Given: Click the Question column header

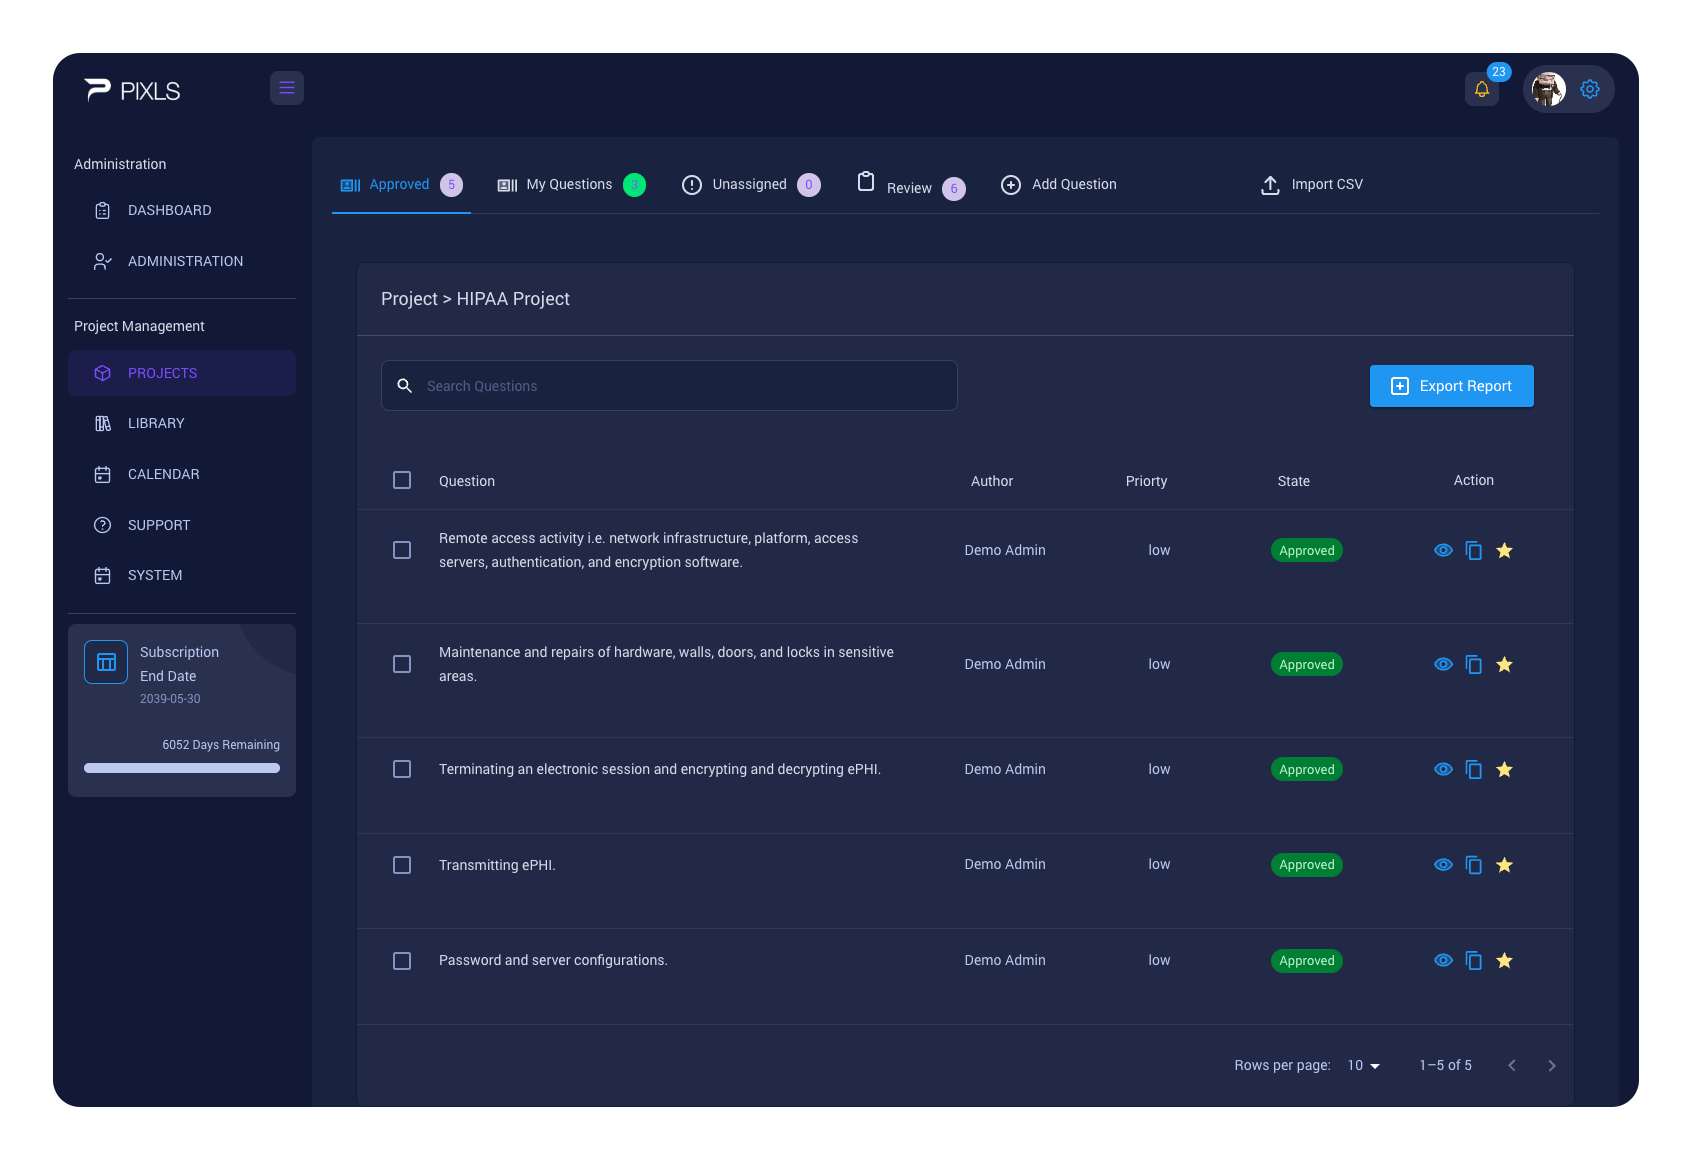Looking at the screenshot, I should click(x=467, y=481).
